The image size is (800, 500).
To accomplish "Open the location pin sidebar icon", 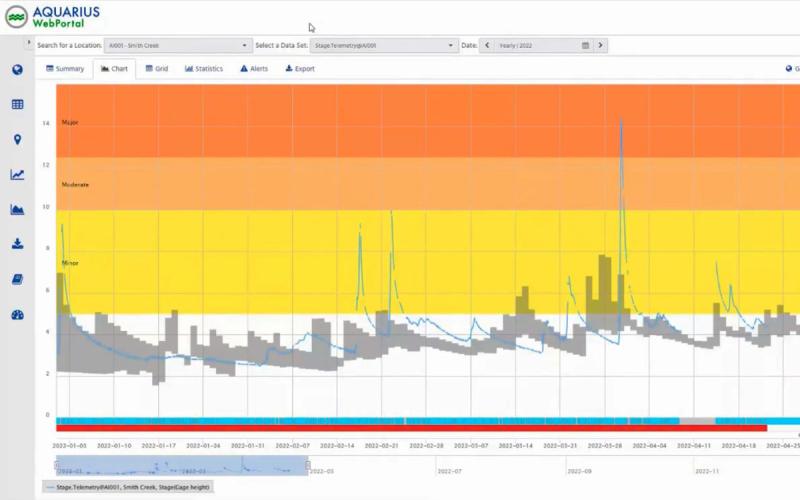I will tap(17, 139).
